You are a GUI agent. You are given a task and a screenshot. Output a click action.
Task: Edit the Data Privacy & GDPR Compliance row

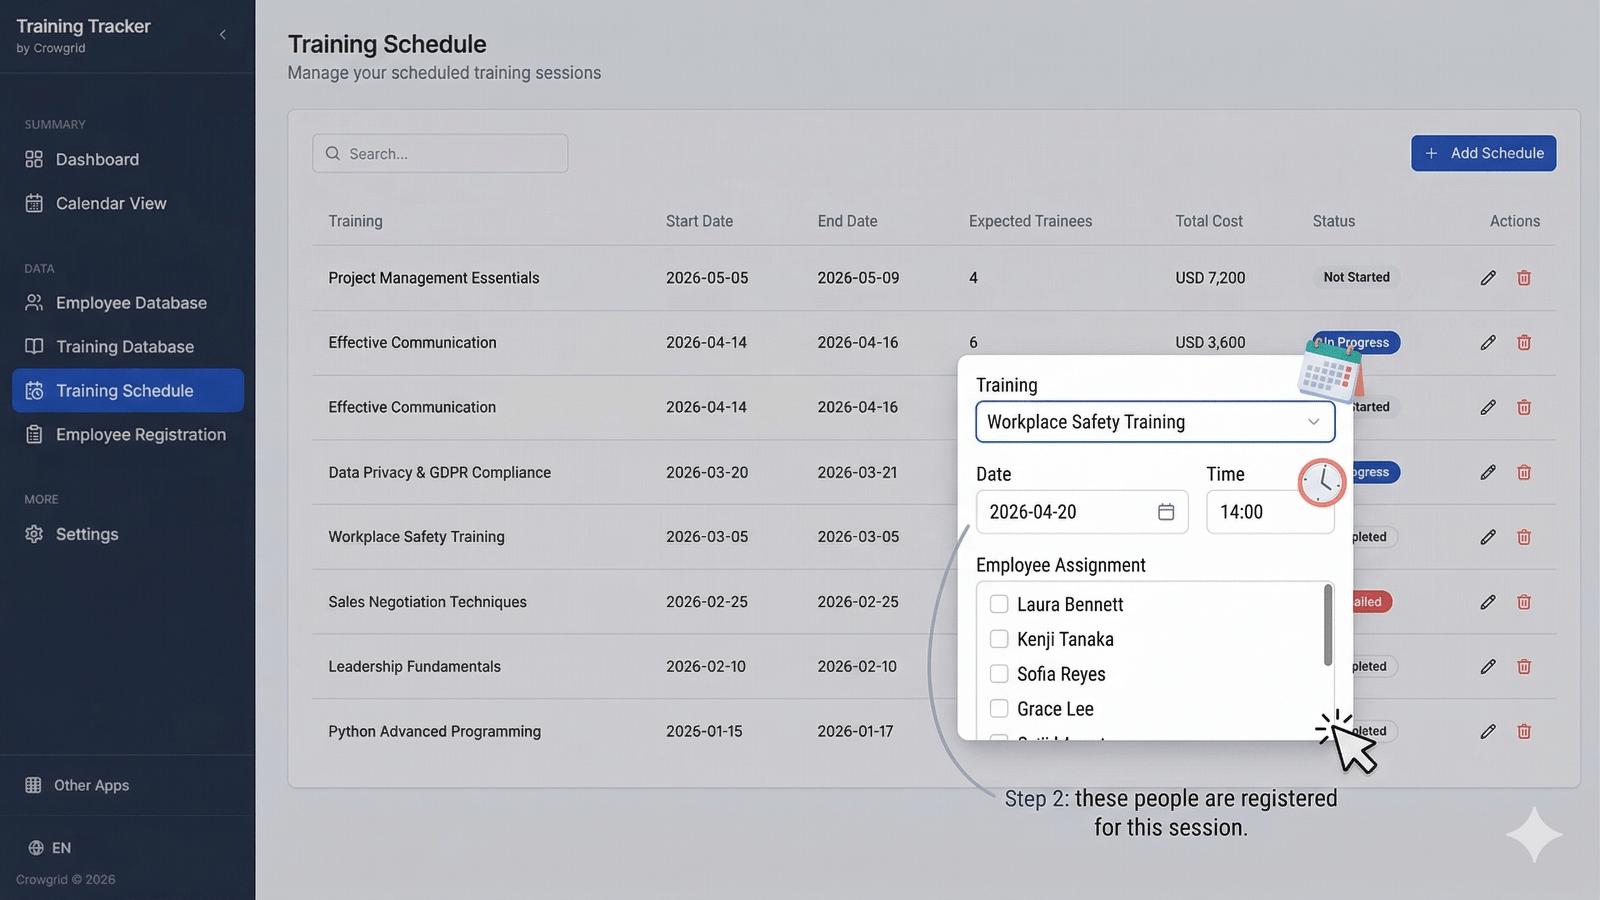1488,472
